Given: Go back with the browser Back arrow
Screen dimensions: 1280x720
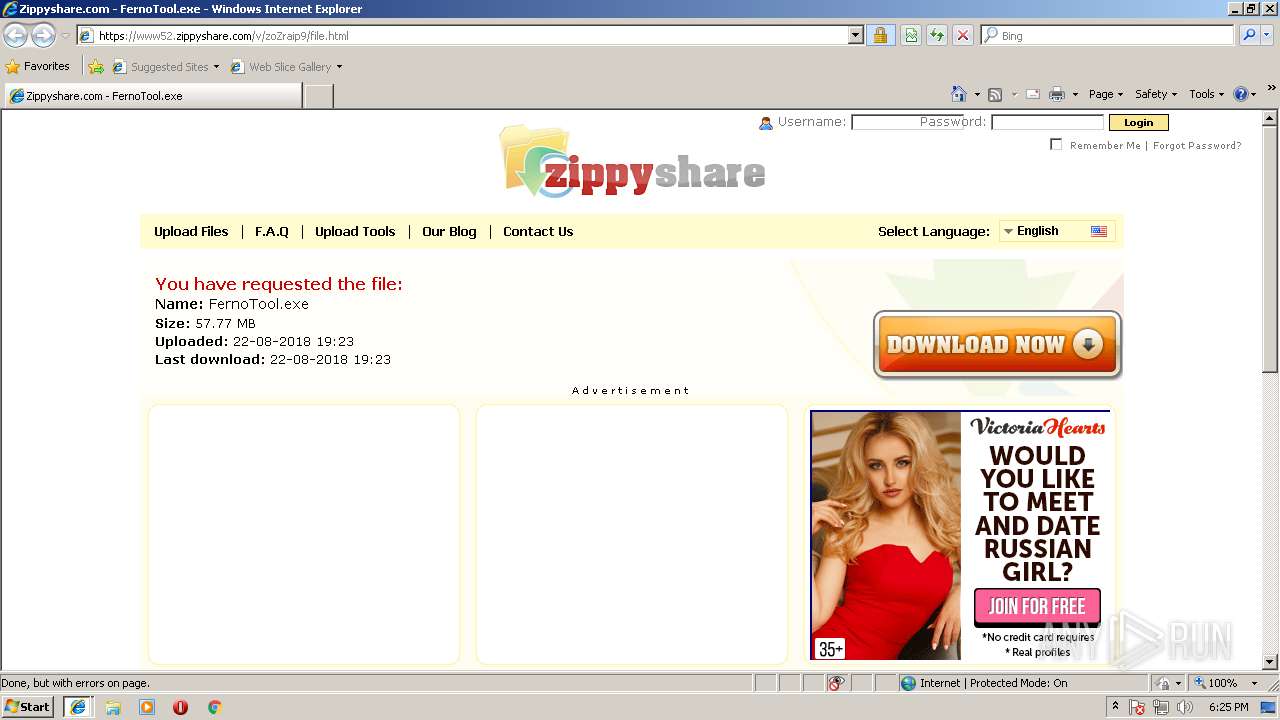Looking at the screenshot, I should click(16, 36).
